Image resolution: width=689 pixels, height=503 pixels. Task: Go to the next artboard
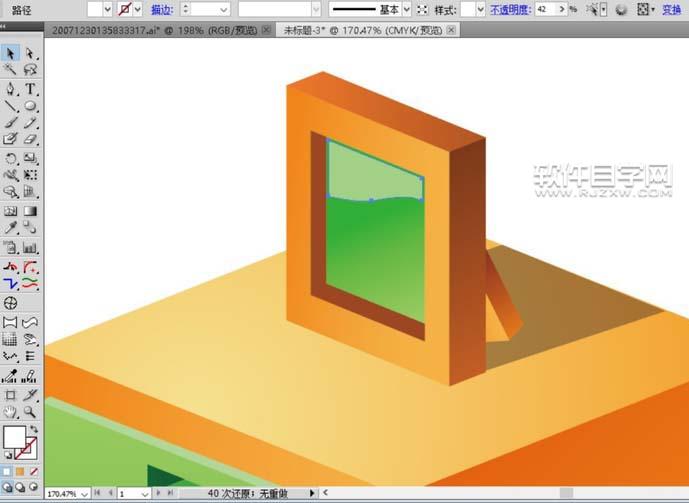[158, 493]
